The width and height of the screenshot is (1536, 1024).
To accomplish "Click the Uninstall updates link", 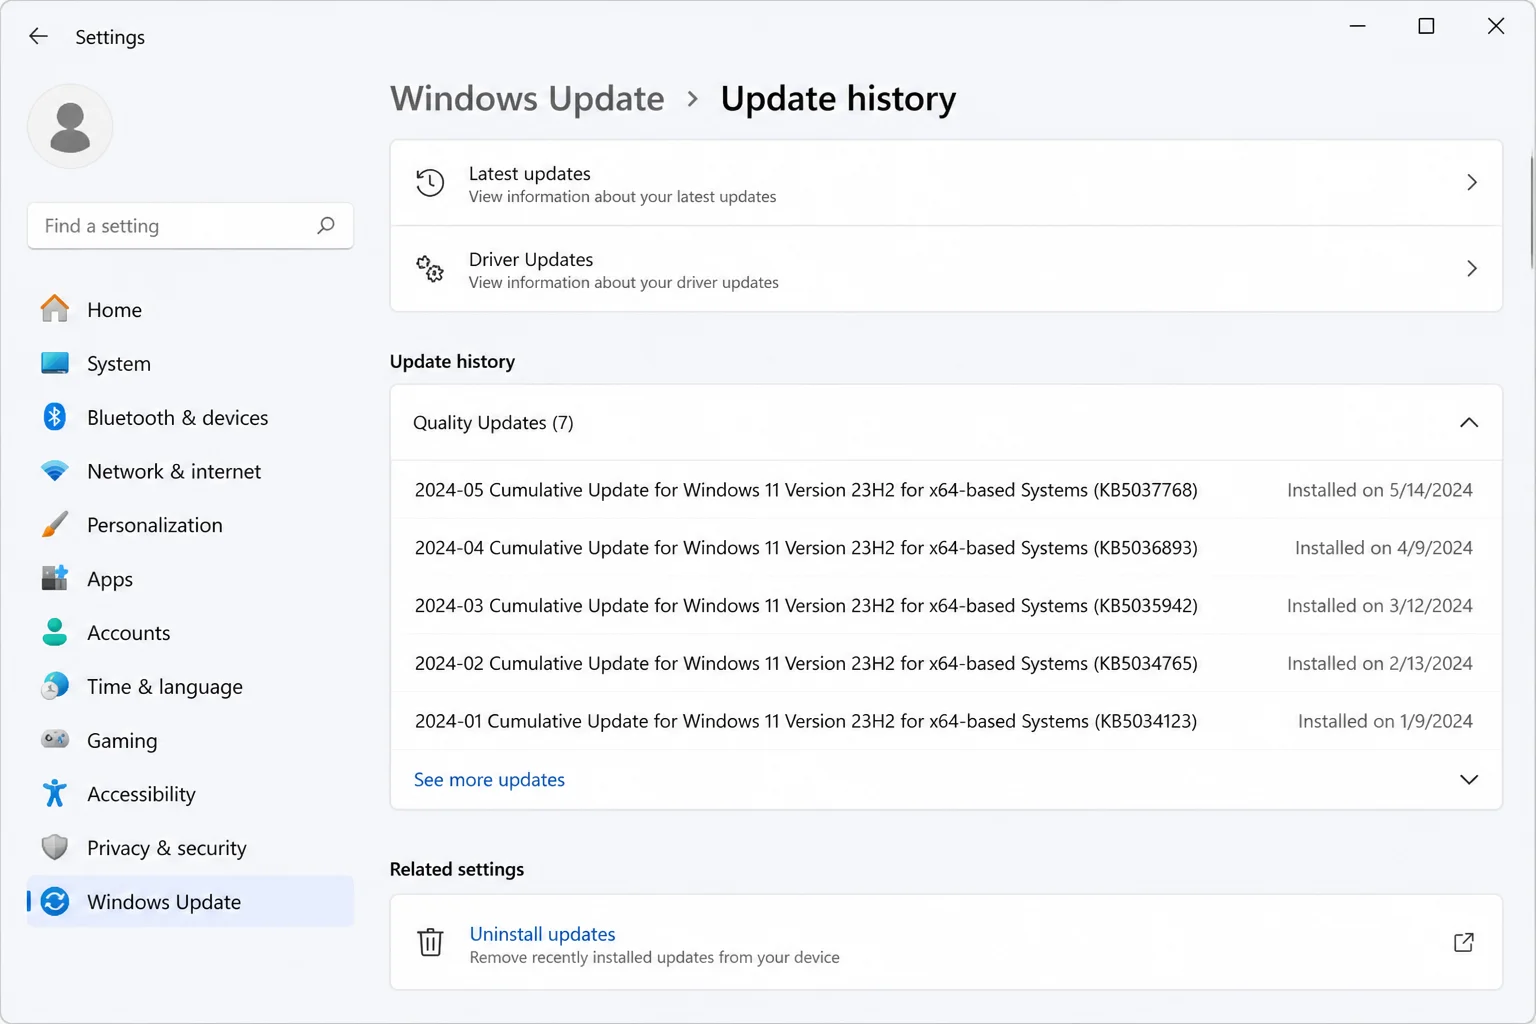I will tap(542, 934).
